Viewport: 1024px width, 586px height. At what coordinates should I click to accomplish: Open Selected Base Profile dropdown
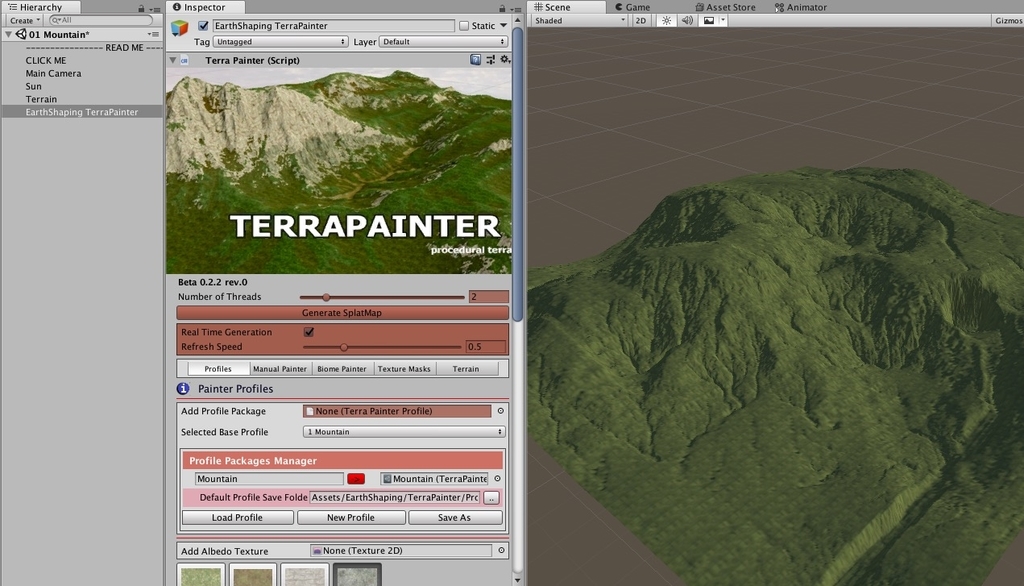pos(404,432)
